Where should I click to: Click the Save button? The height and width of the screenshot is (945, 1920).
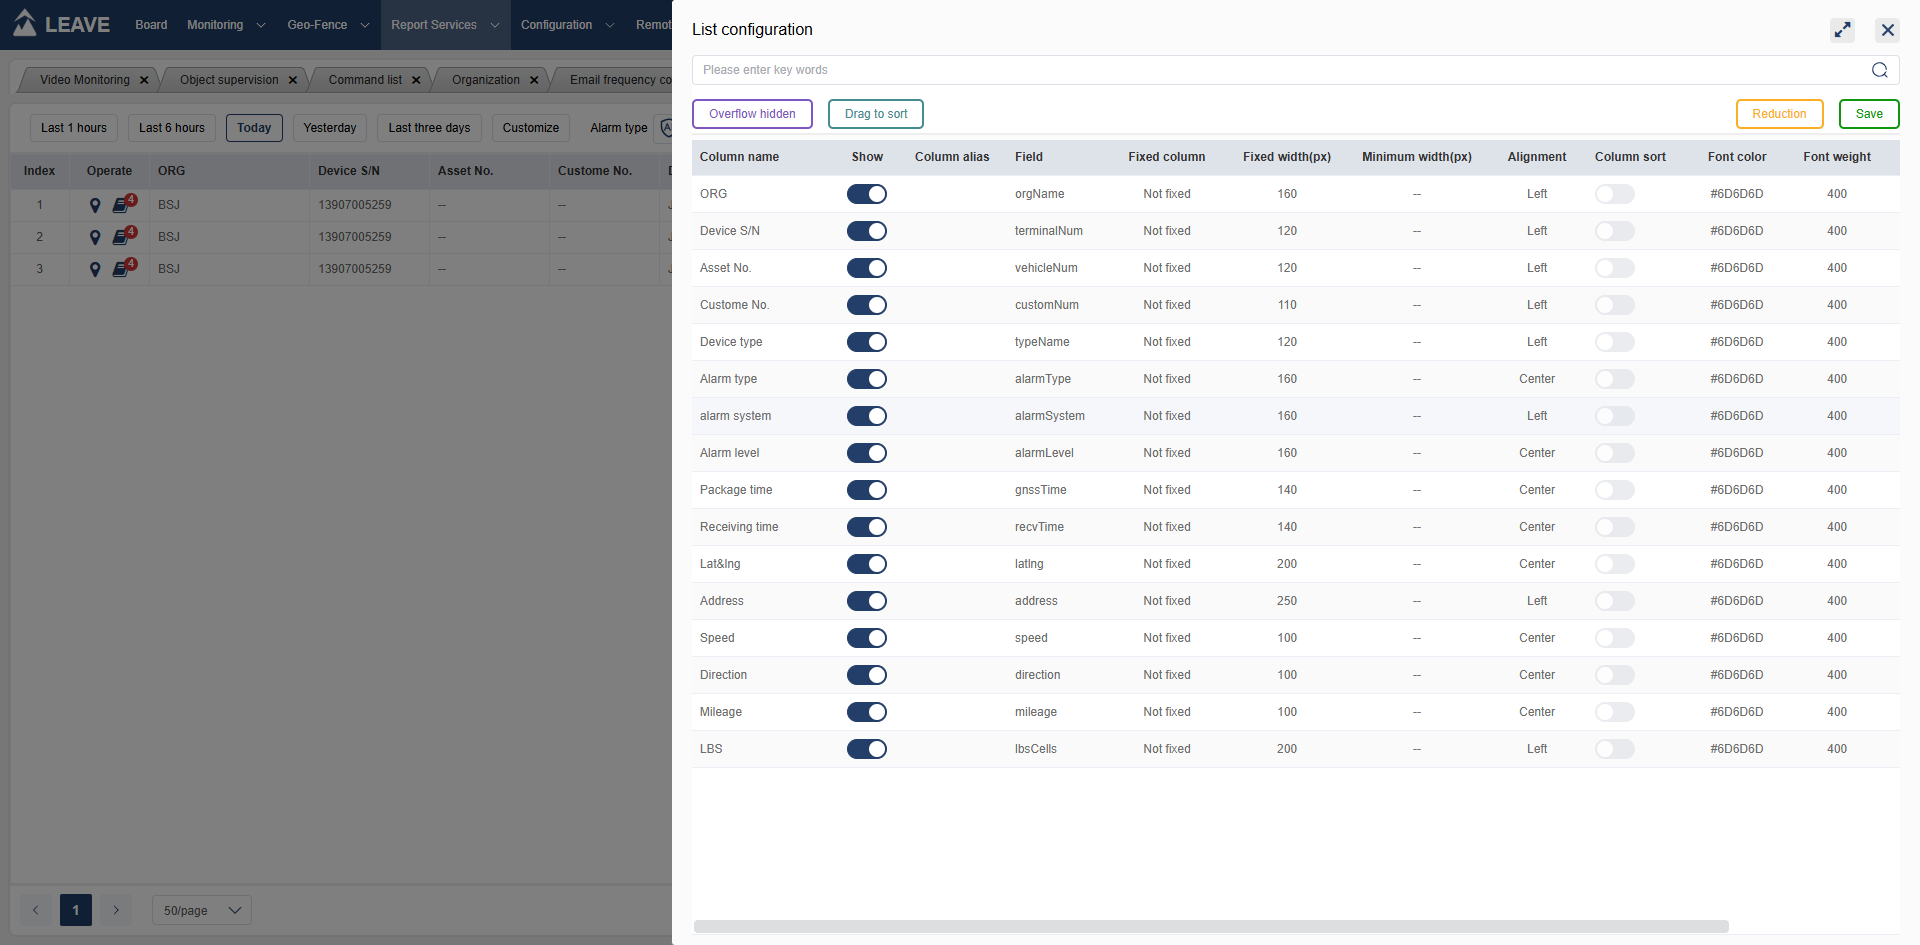tap(1868, 114)
